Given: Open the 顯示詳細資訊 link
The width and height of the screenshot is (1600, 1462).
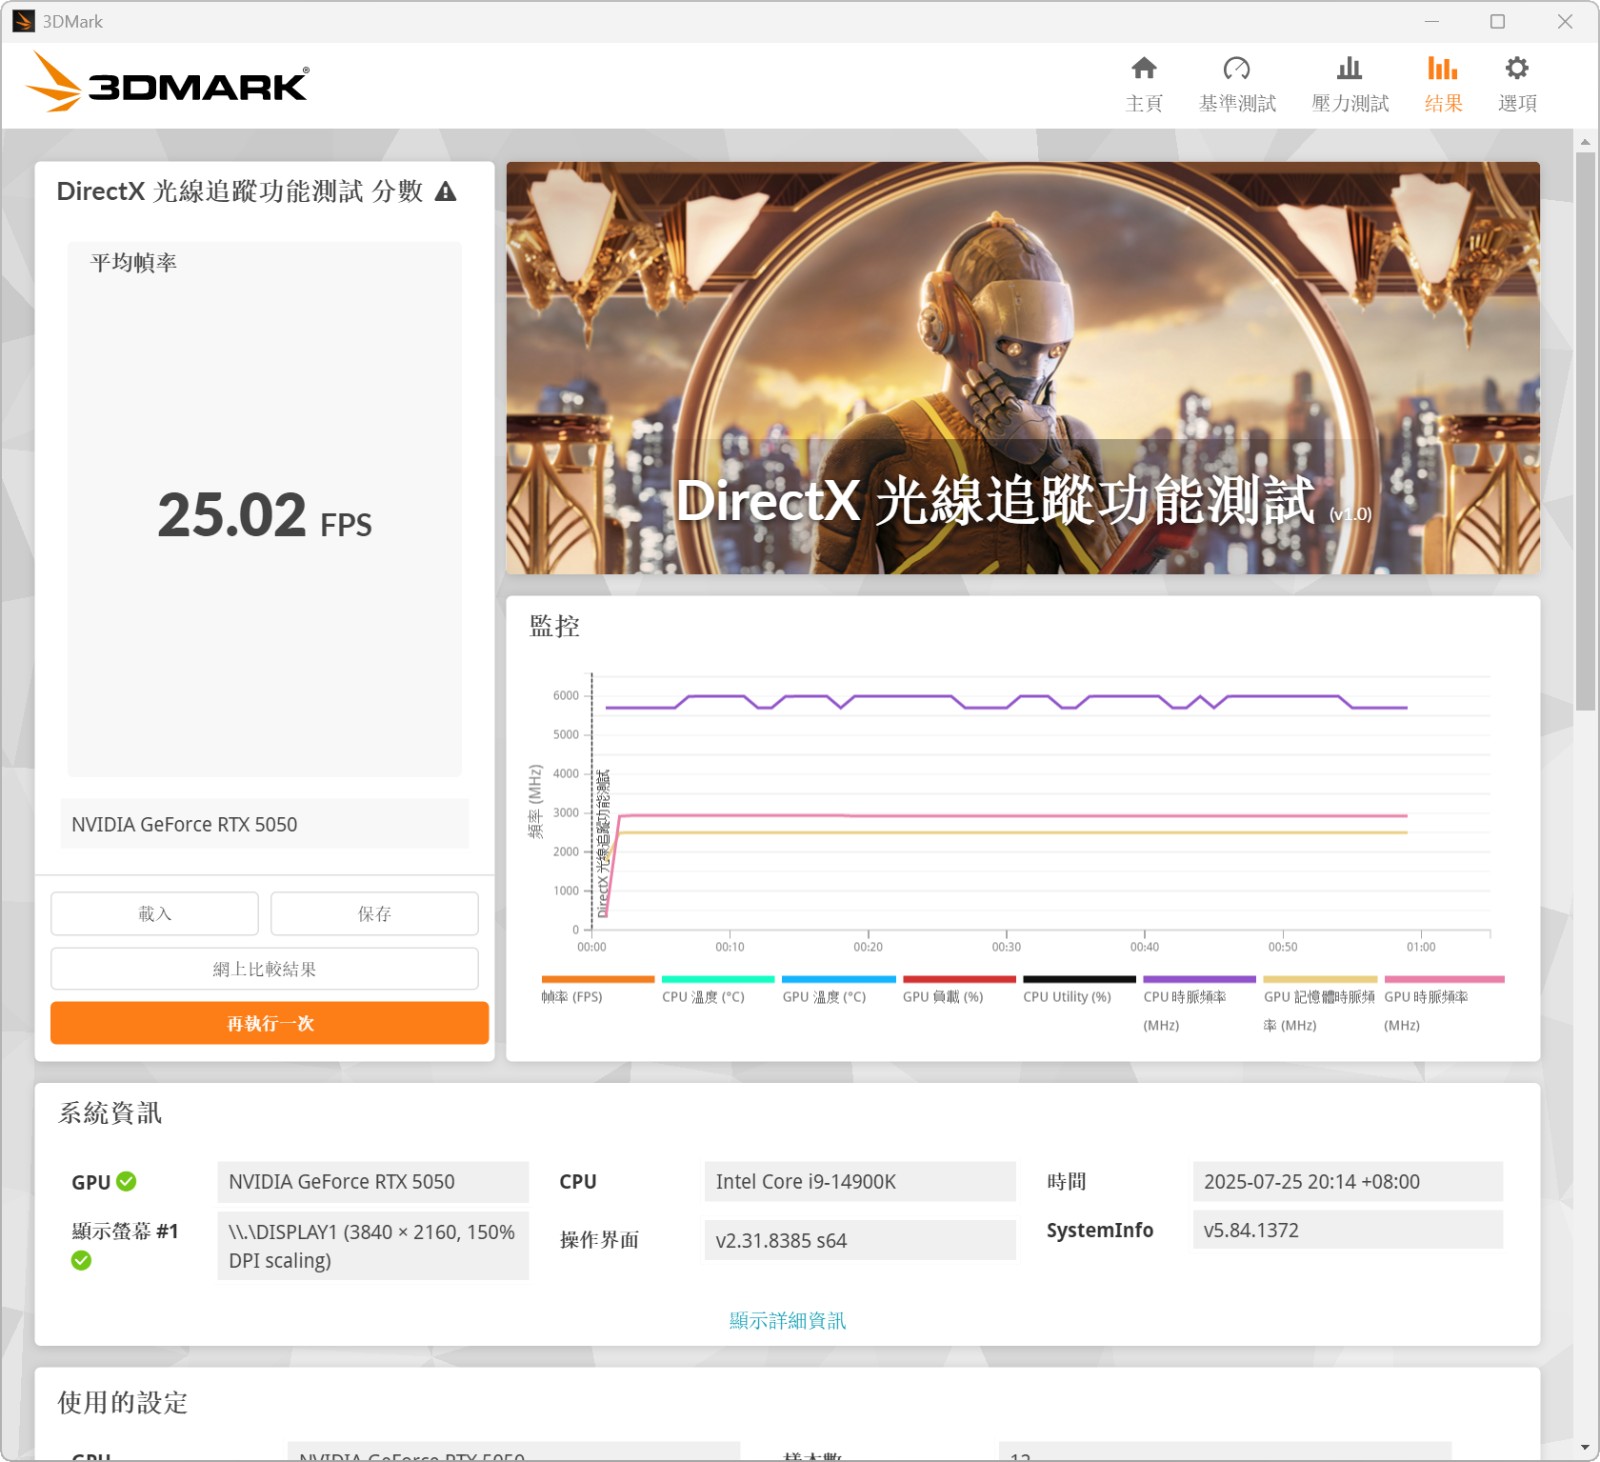Looking at the screenshot, I should pos(787,1320).
